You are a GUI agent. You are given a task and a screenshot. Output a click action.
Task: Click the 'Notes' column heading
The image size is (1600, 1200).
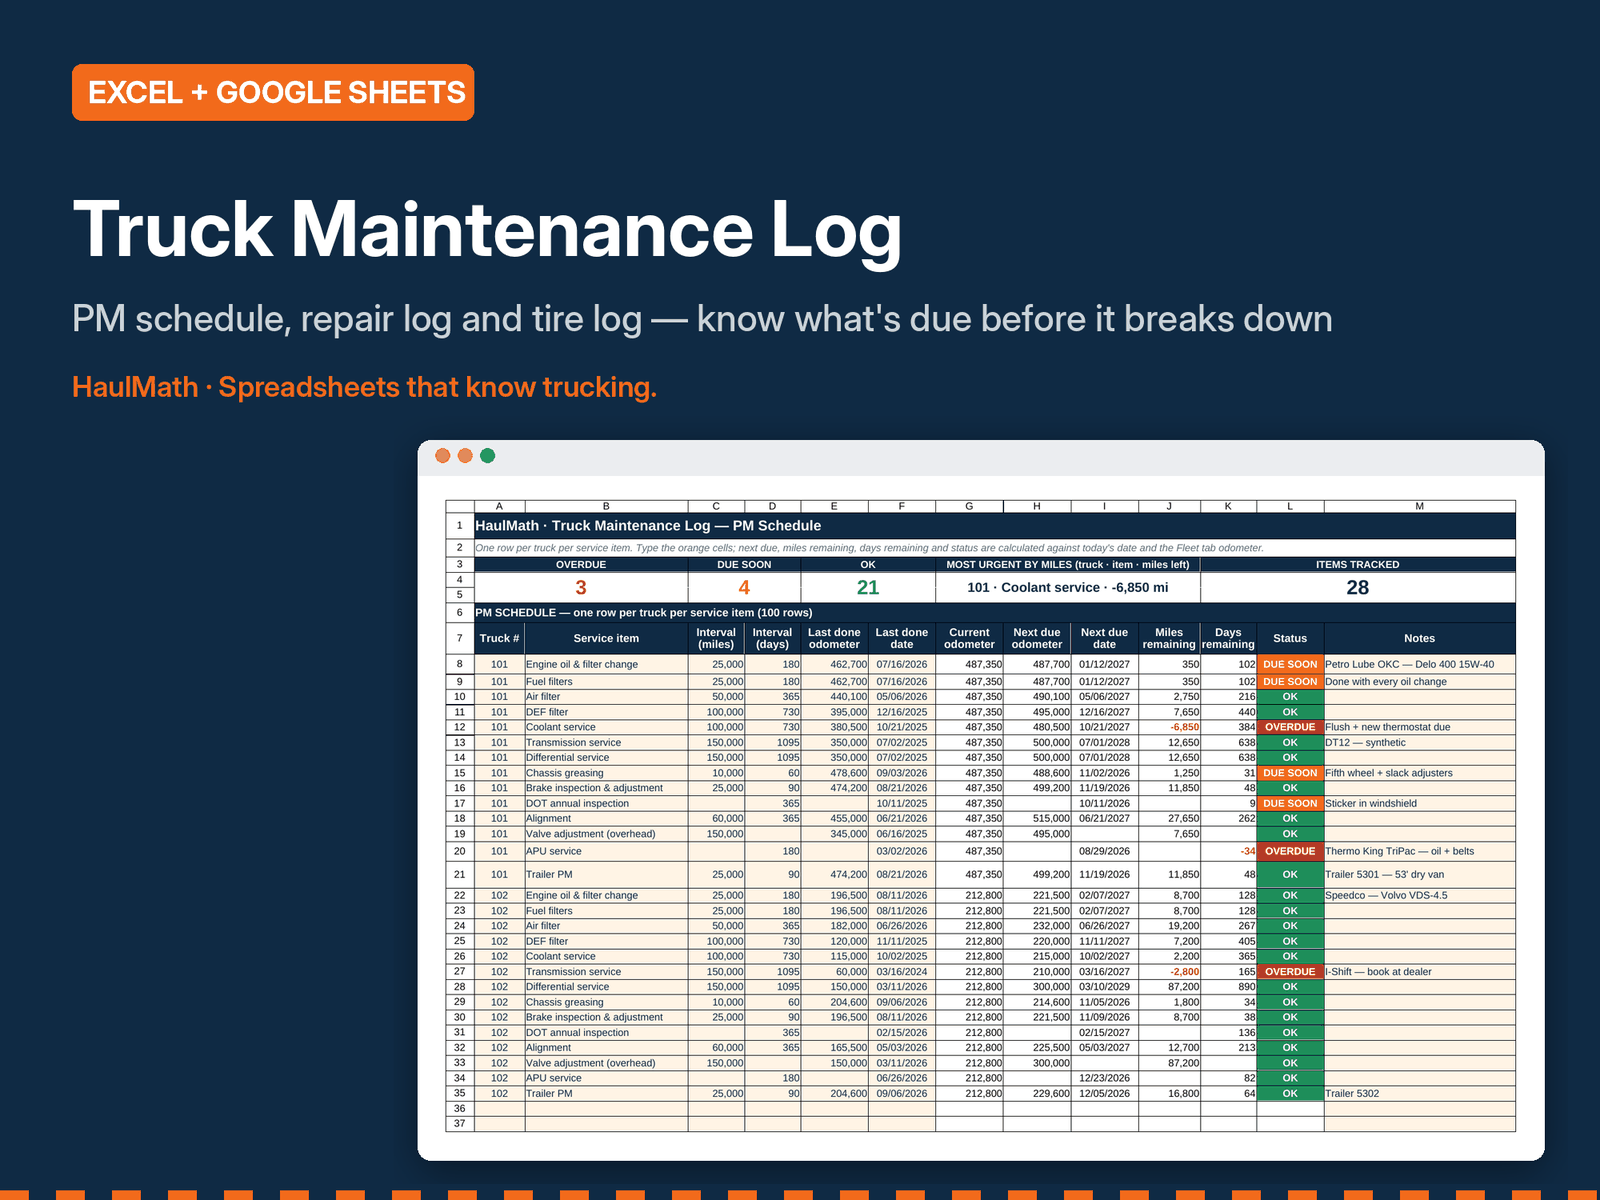click(1419, 638)
